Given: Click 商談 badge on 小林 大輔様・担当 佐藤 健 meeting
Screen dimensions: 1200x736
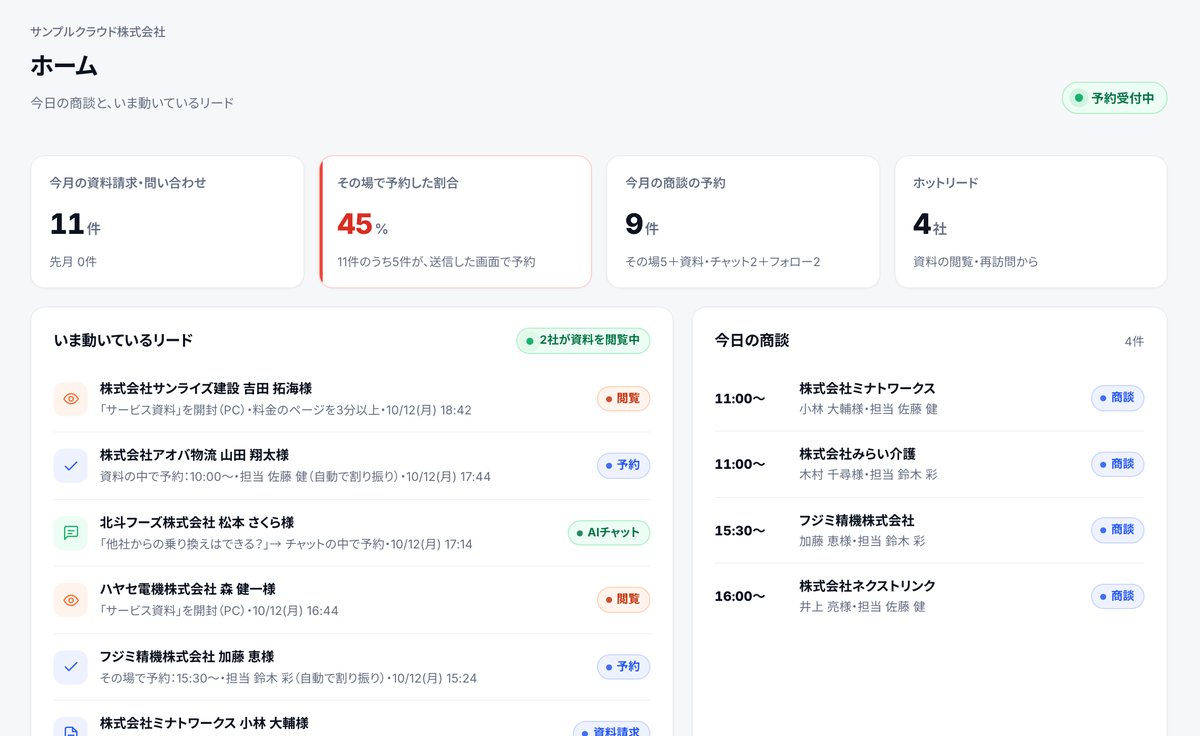Looking at the screenshot, I should click(x=1117, y=398).
